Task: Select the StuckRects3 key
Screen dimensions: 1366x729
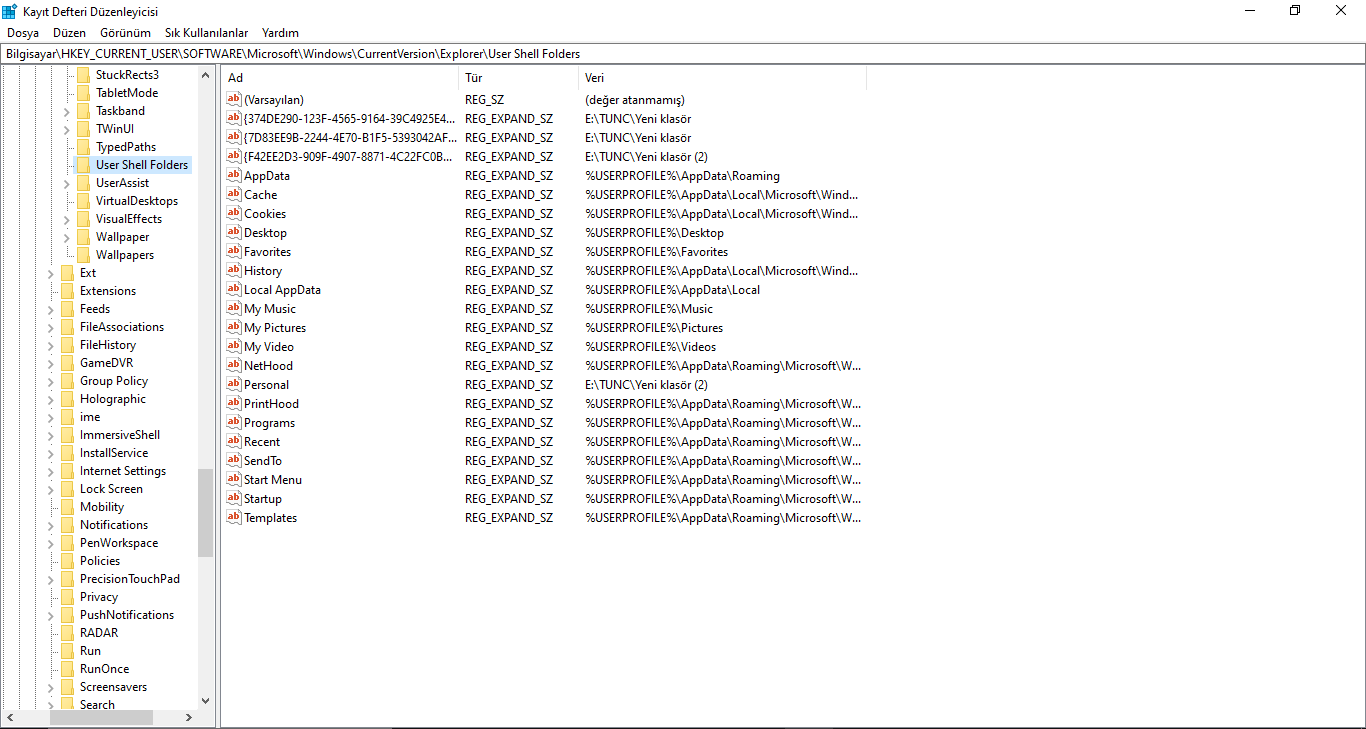Action: (x=127, y=75)
